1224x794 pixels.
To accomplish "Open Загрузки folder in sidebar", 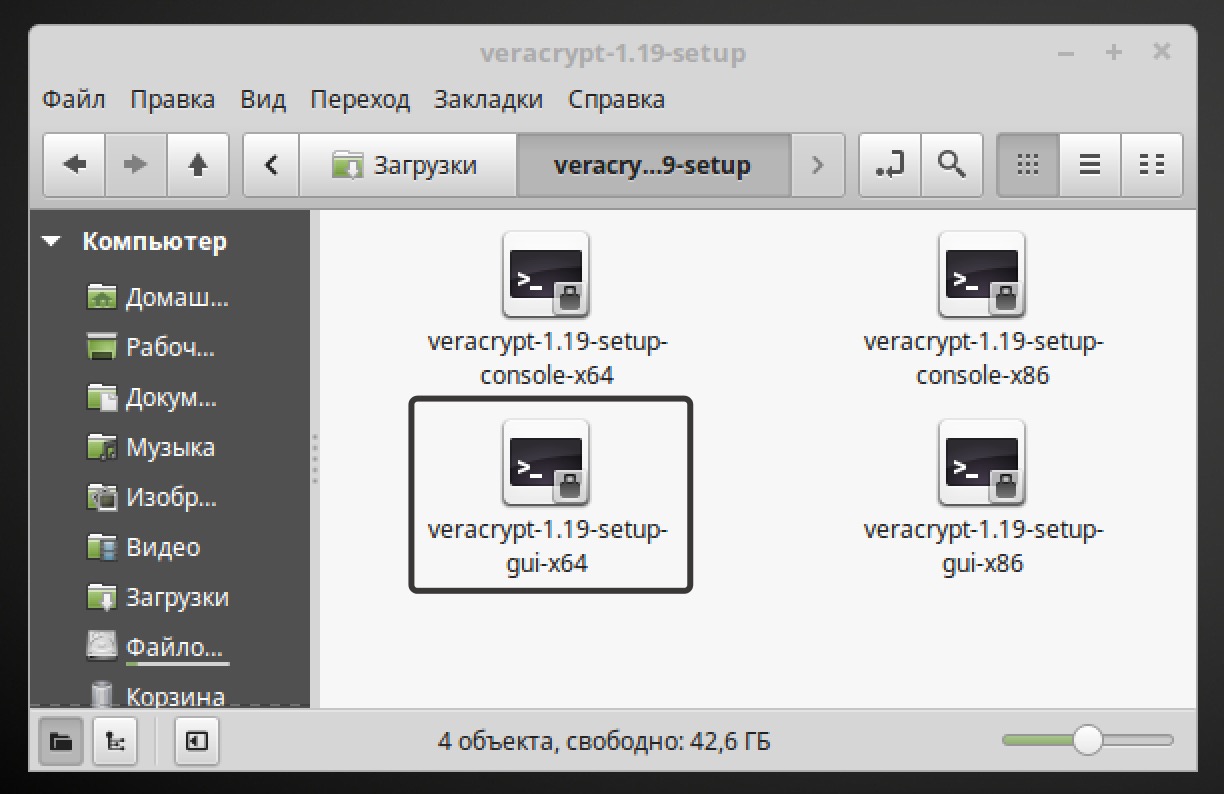I will [158, 597].
